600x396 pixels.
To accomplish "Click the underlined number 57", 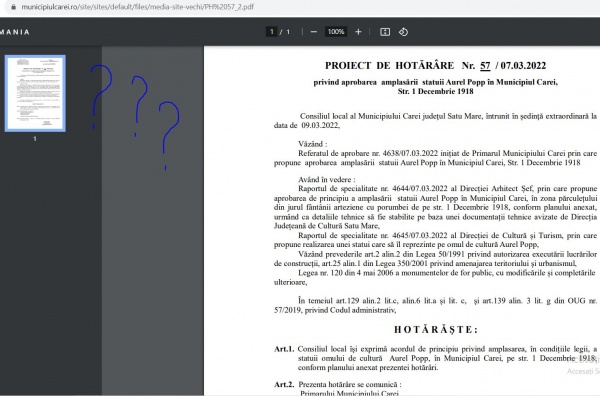I will point(485,66).
